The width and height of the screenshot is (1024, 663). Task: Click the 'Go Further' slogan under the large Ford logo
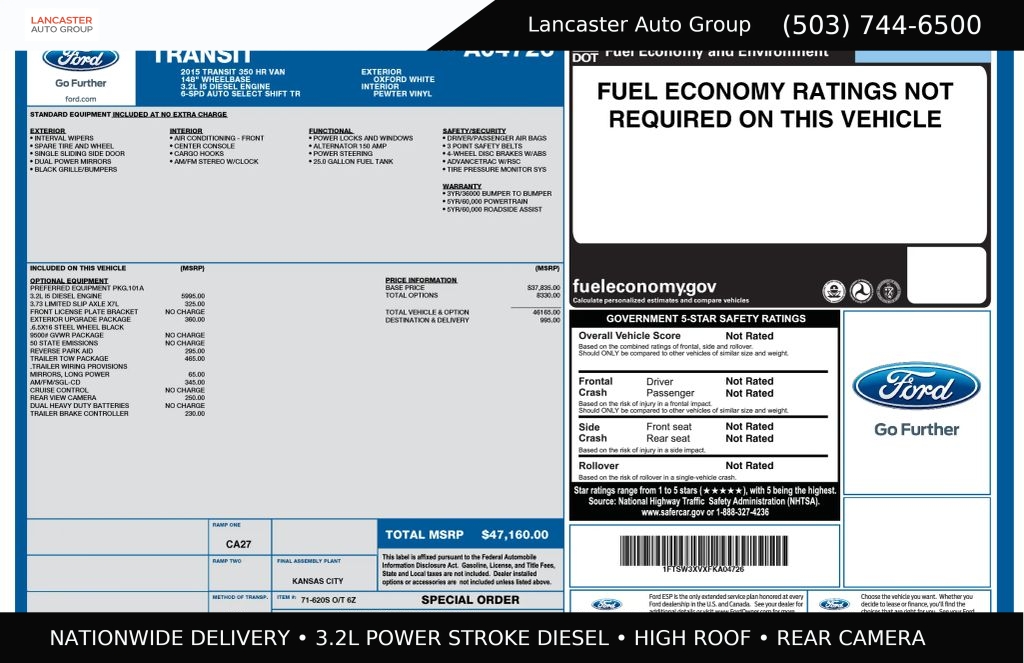[x=916, y=429]
